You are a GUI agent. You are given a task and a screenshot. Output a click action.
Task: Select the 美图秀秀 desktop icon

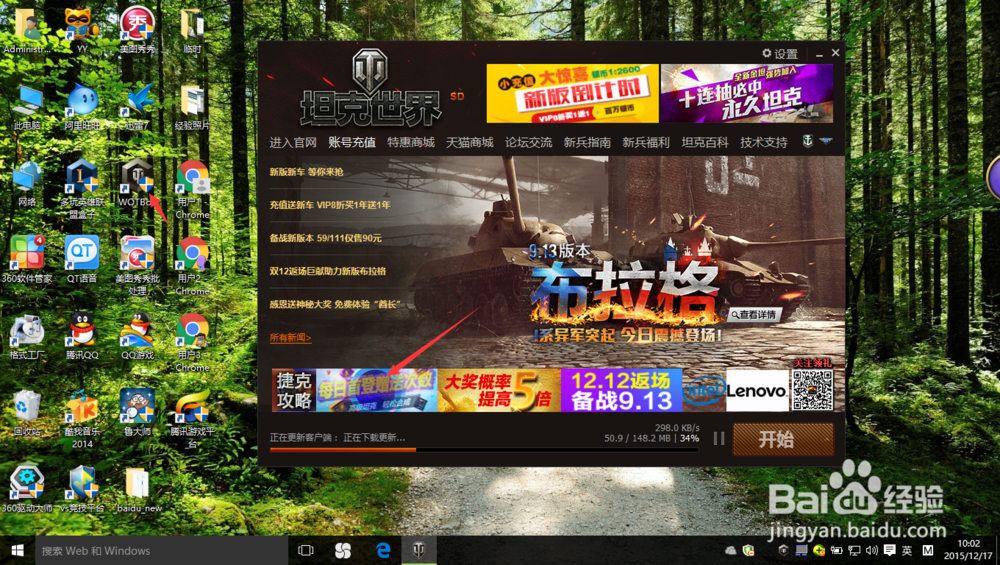point(136,30)
